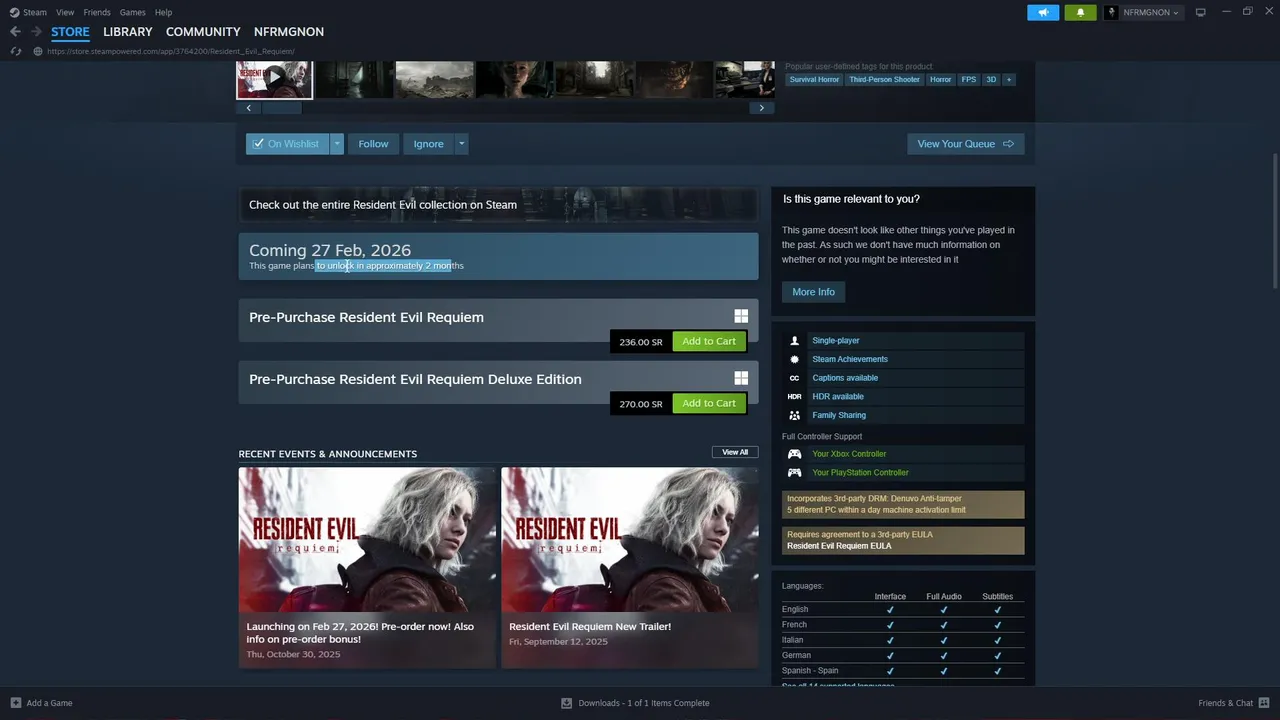Click the carousel left arrow
The width and height of the screenshot is (1280, 720).
(x=248, y=108)
